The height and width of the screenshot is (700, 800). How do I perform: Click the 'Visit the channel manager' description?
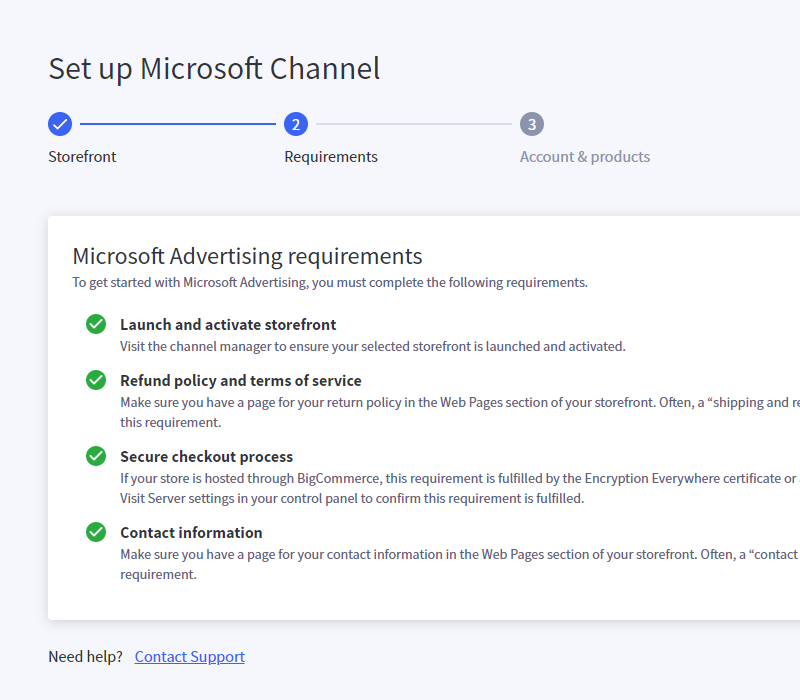[372, 346]
